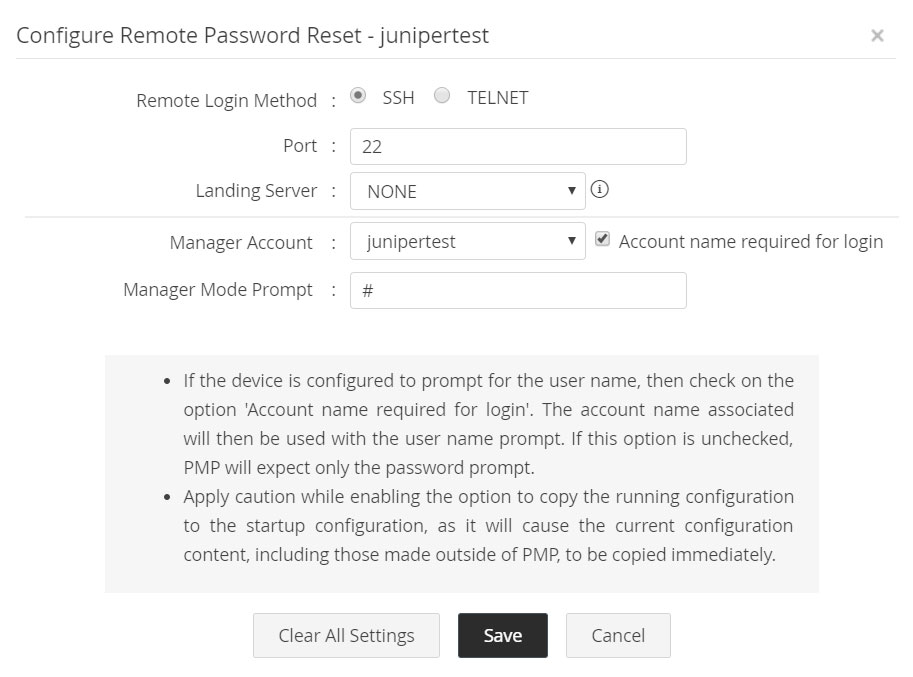
Task: Click the Cancel button
Action: (617, 635)
